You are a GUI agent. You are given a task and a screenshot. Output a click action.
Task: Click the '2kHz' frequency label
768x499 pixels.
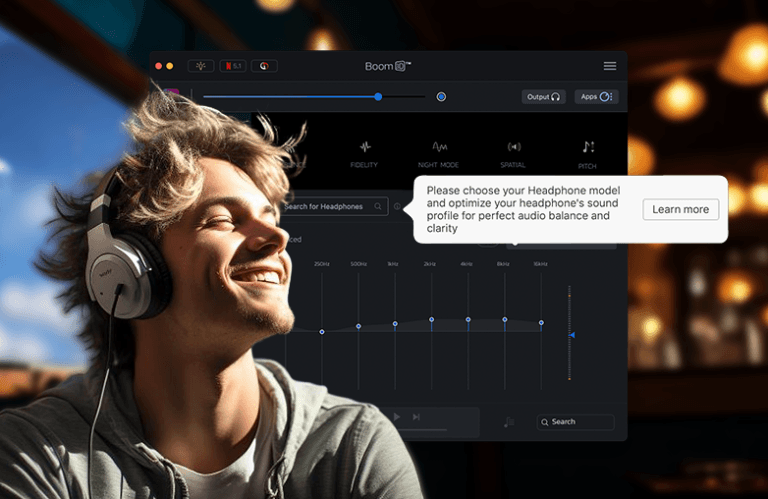(430, 264)
